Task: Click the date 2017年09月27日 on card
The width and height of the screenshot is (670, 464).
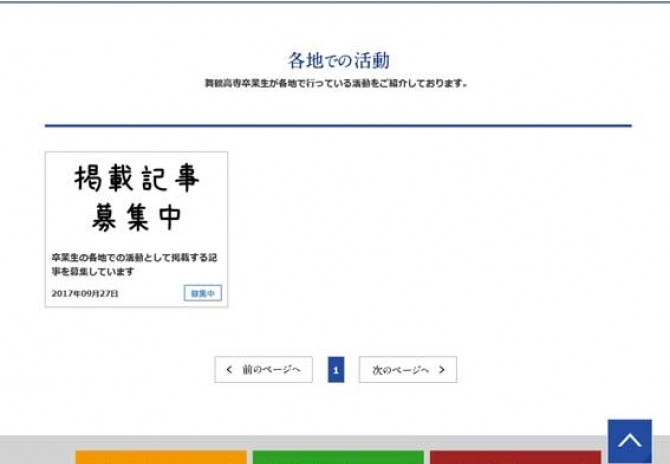Action: point(85,294)
